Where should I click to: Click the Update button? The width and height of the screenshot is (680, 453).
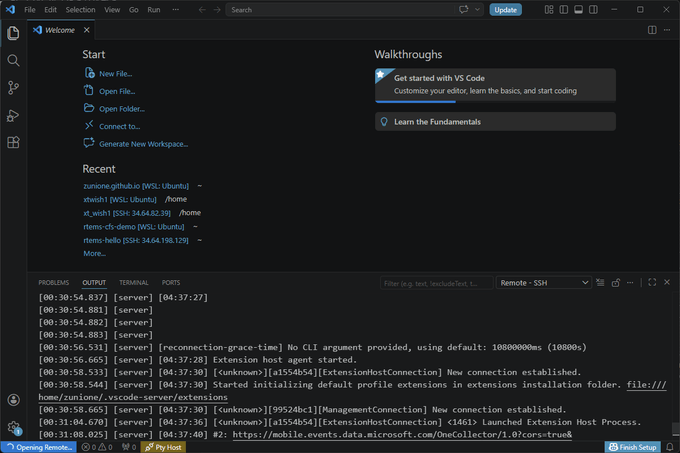click(x=506, y=10)
